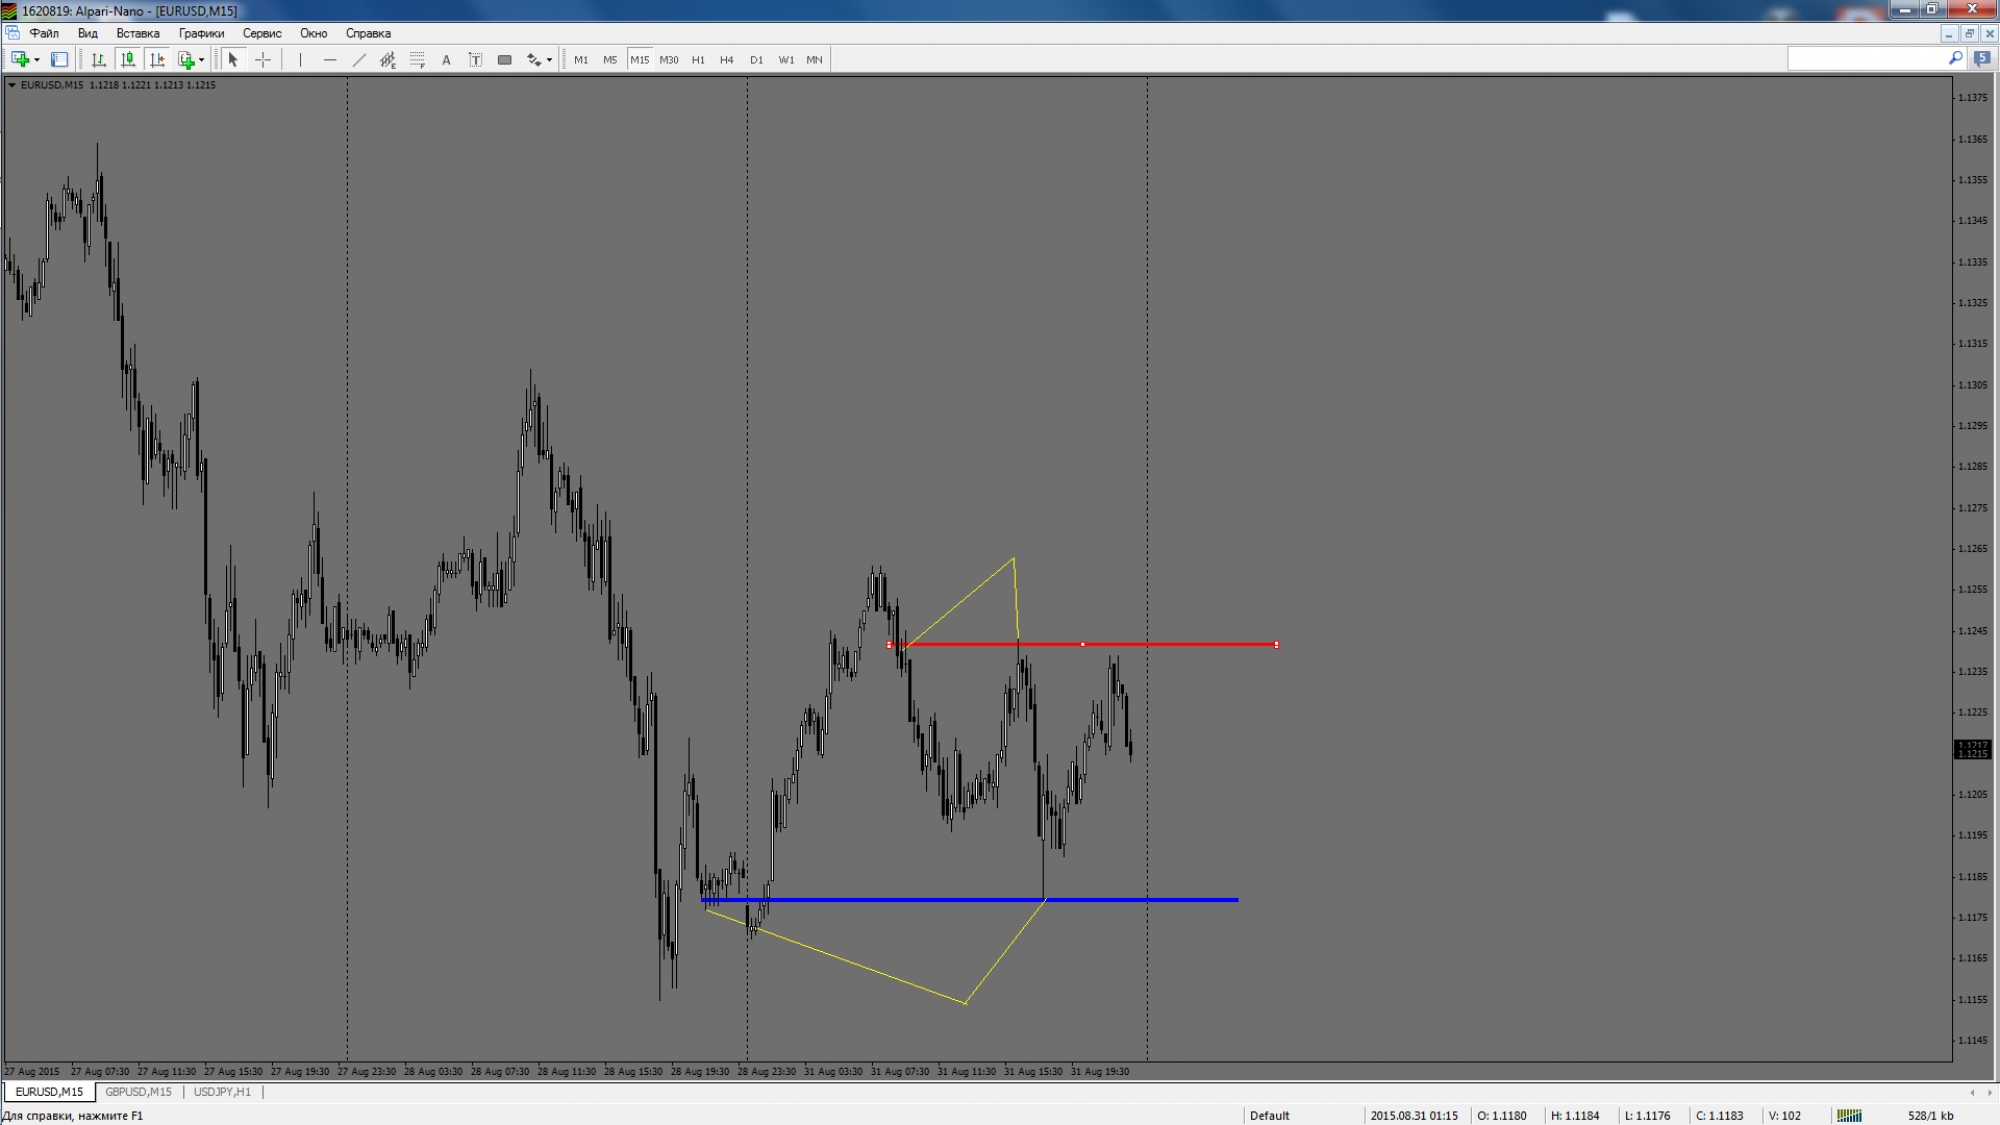Open the New Chart dropdown arrow
Screen dimensions: 2000x1125
tap(37, 60)
